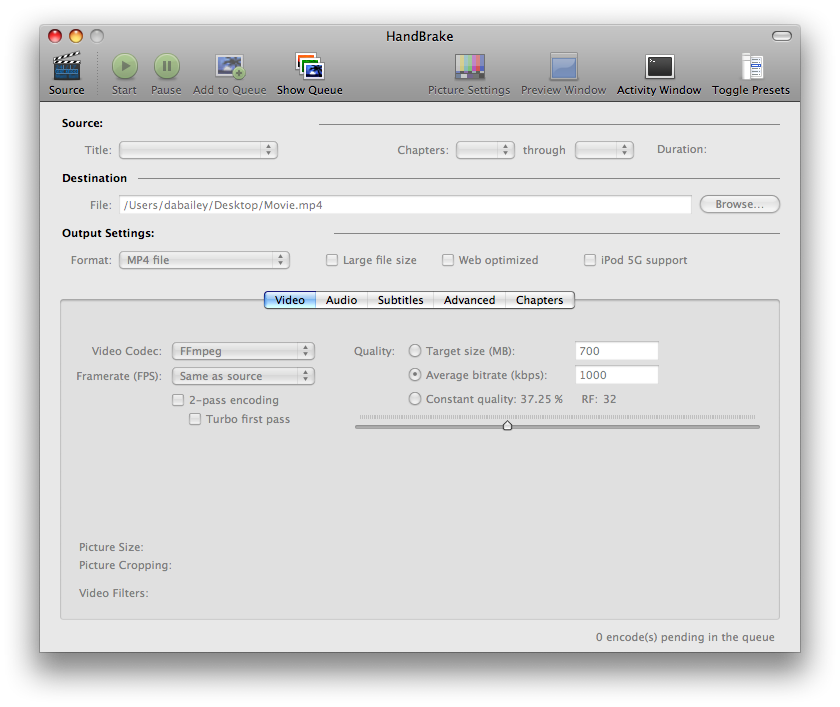Close the HandBrake window with red button
The height and width of the screenshot is (707, 840).
[55, 36]
